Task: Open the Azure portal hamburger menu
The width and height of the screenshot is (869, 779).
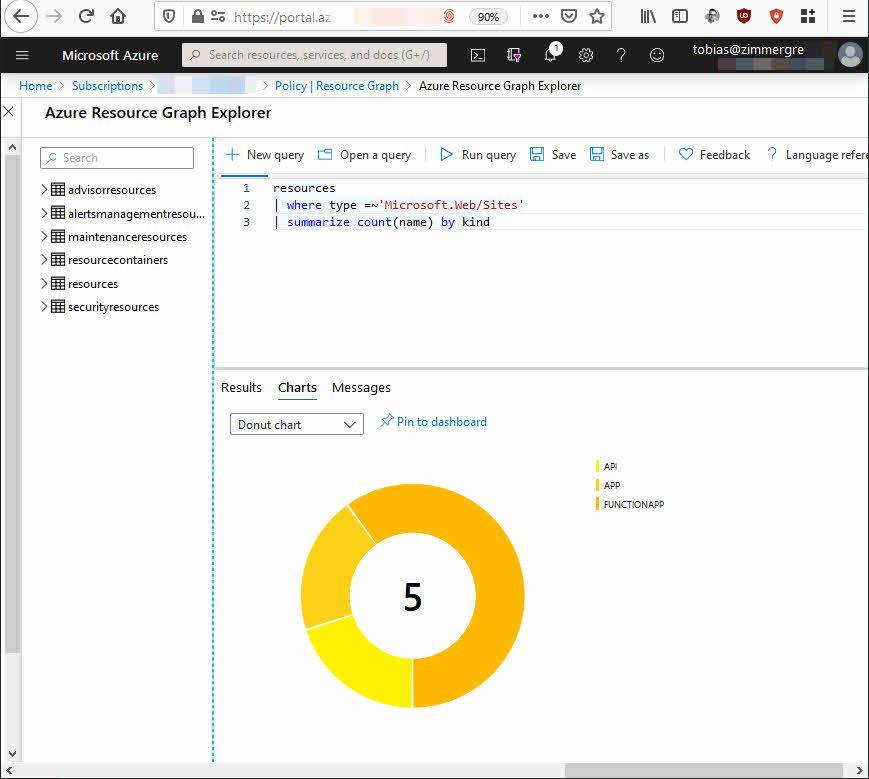Action: point(23,55)
